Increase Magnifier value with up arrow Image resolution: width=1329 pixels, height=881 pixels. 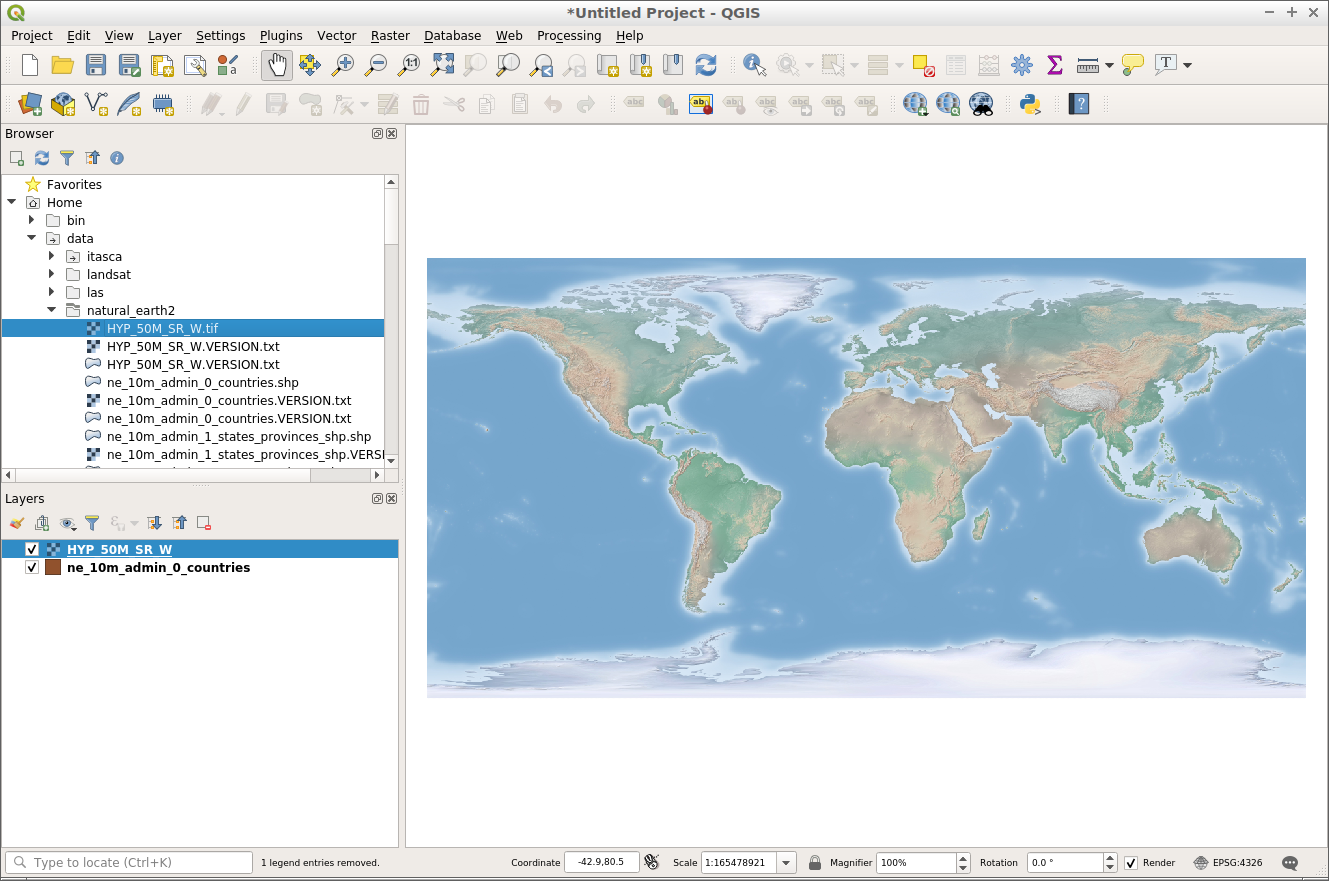click(x=963, y=858)
